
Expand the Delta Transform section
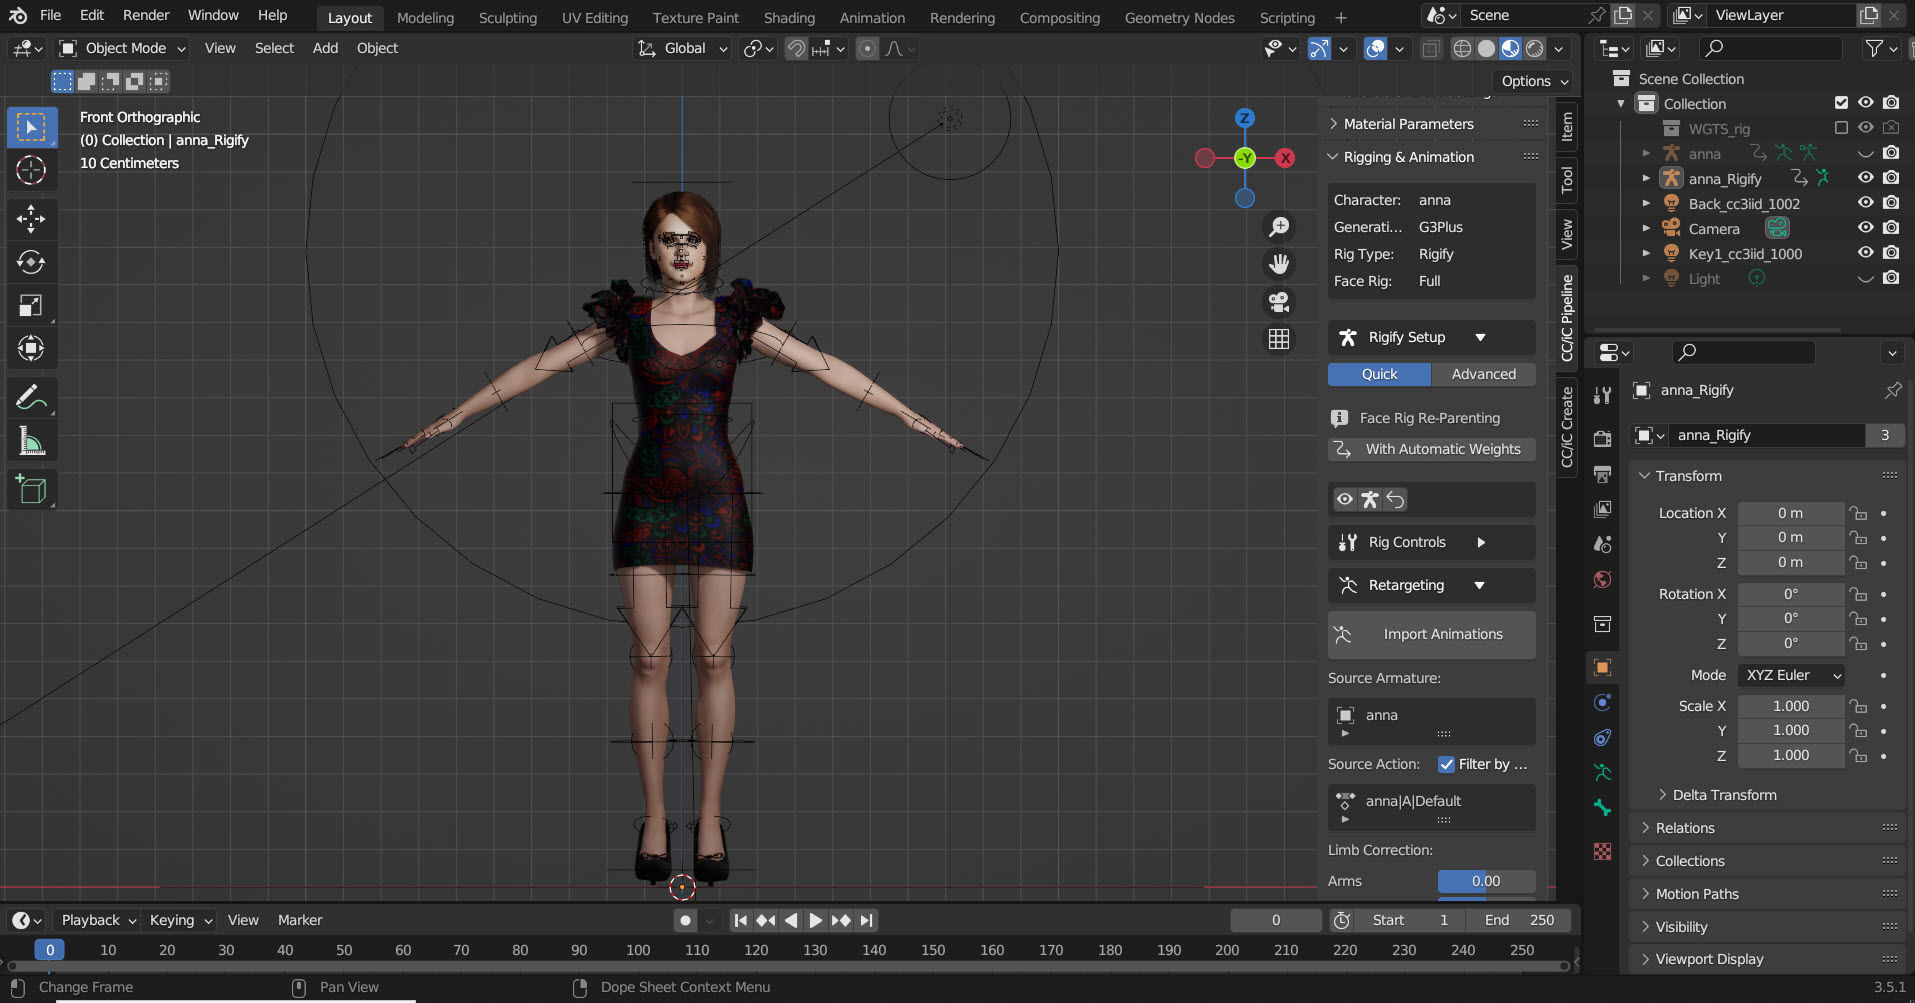pos(1724,795)
